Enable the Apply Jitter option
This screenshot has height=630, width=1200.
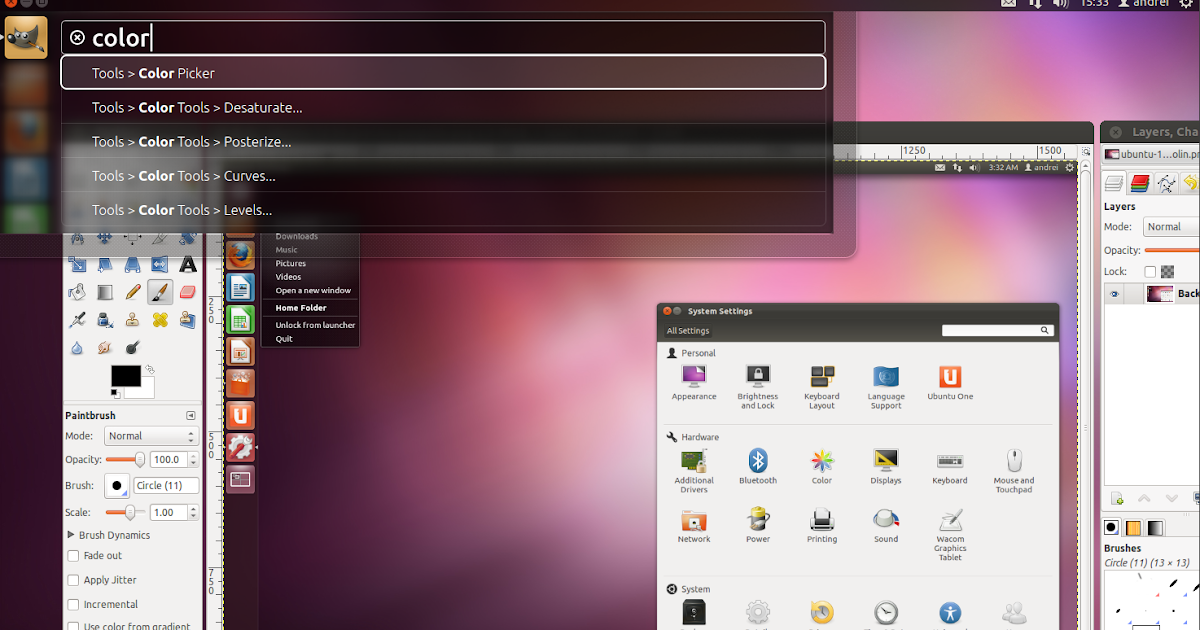73,580
